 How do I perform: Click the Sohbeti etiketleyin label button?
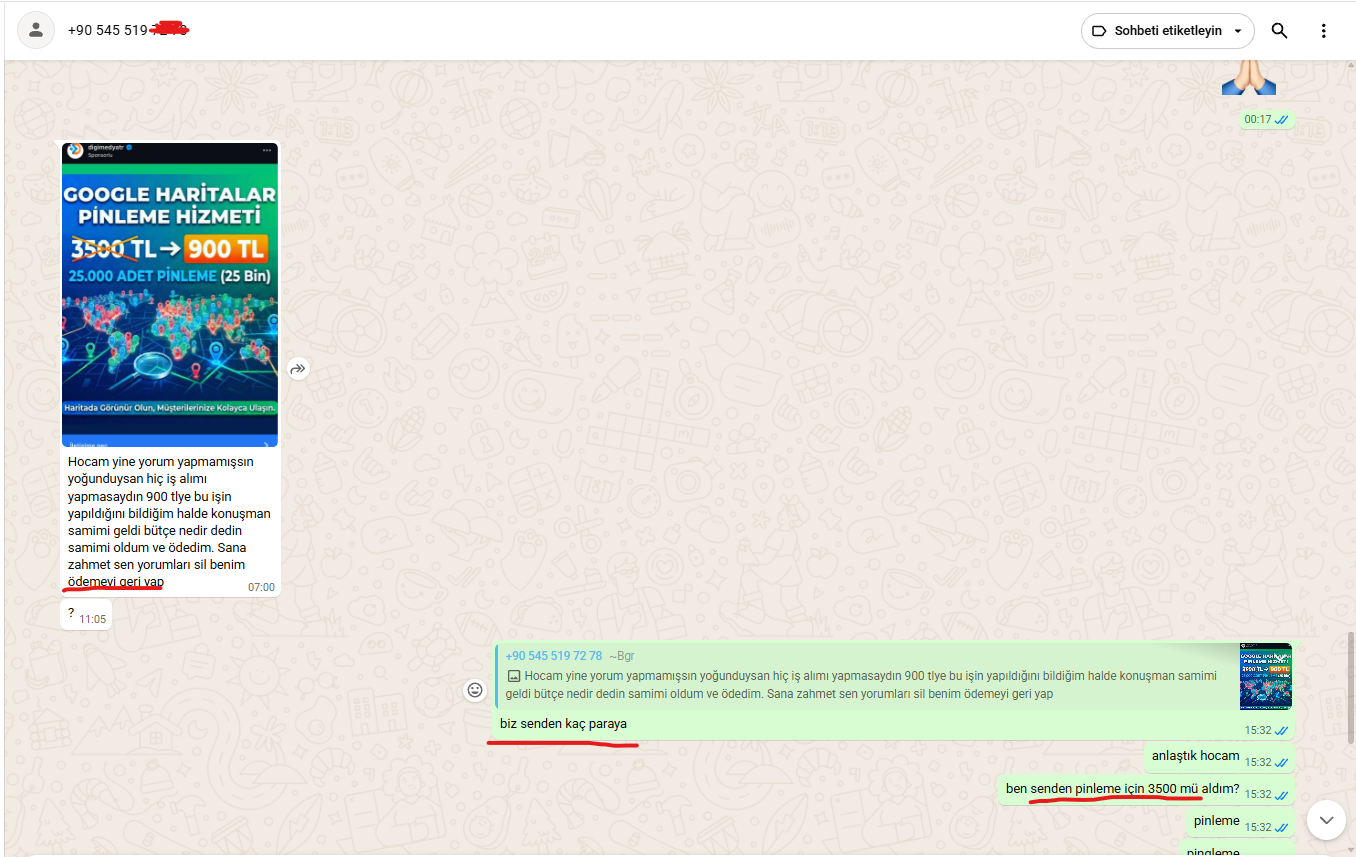pyautogui.click(x=1167, y=31)
